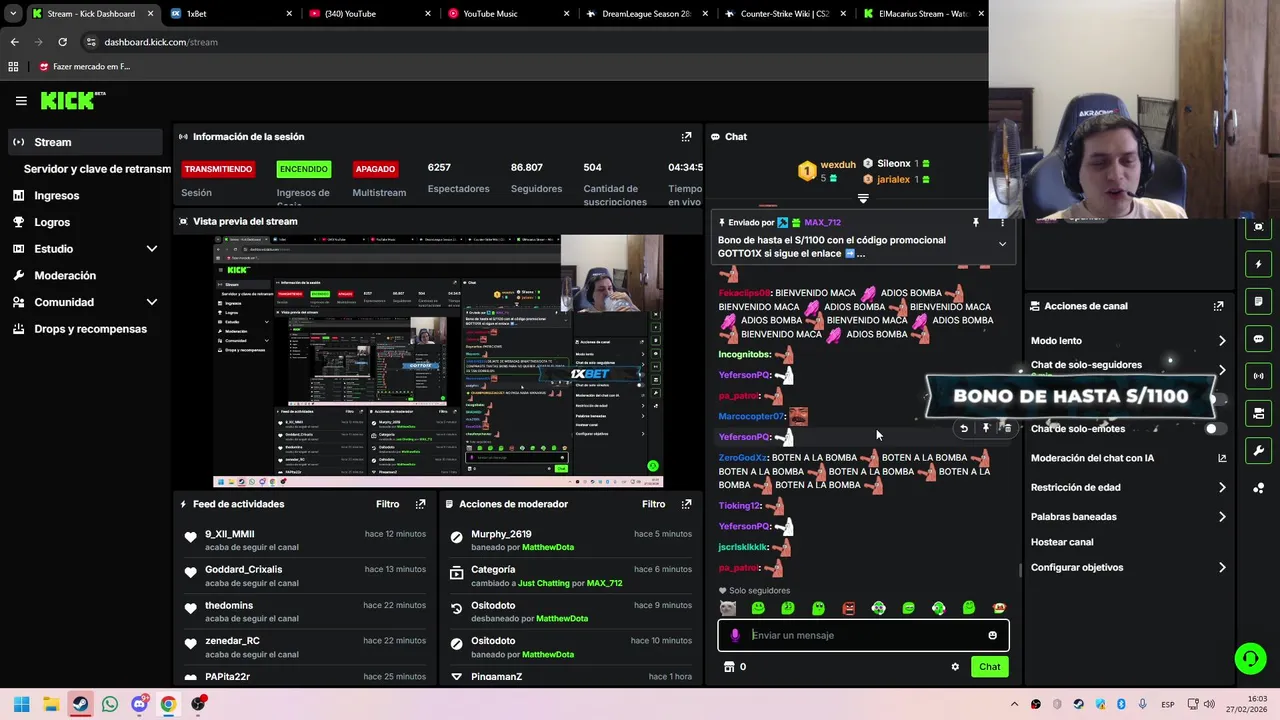This screenshot has height=720, width=1280.
Task: Click the lightning bolt icon in right sidebar
Action: [x=1258, y=265]
